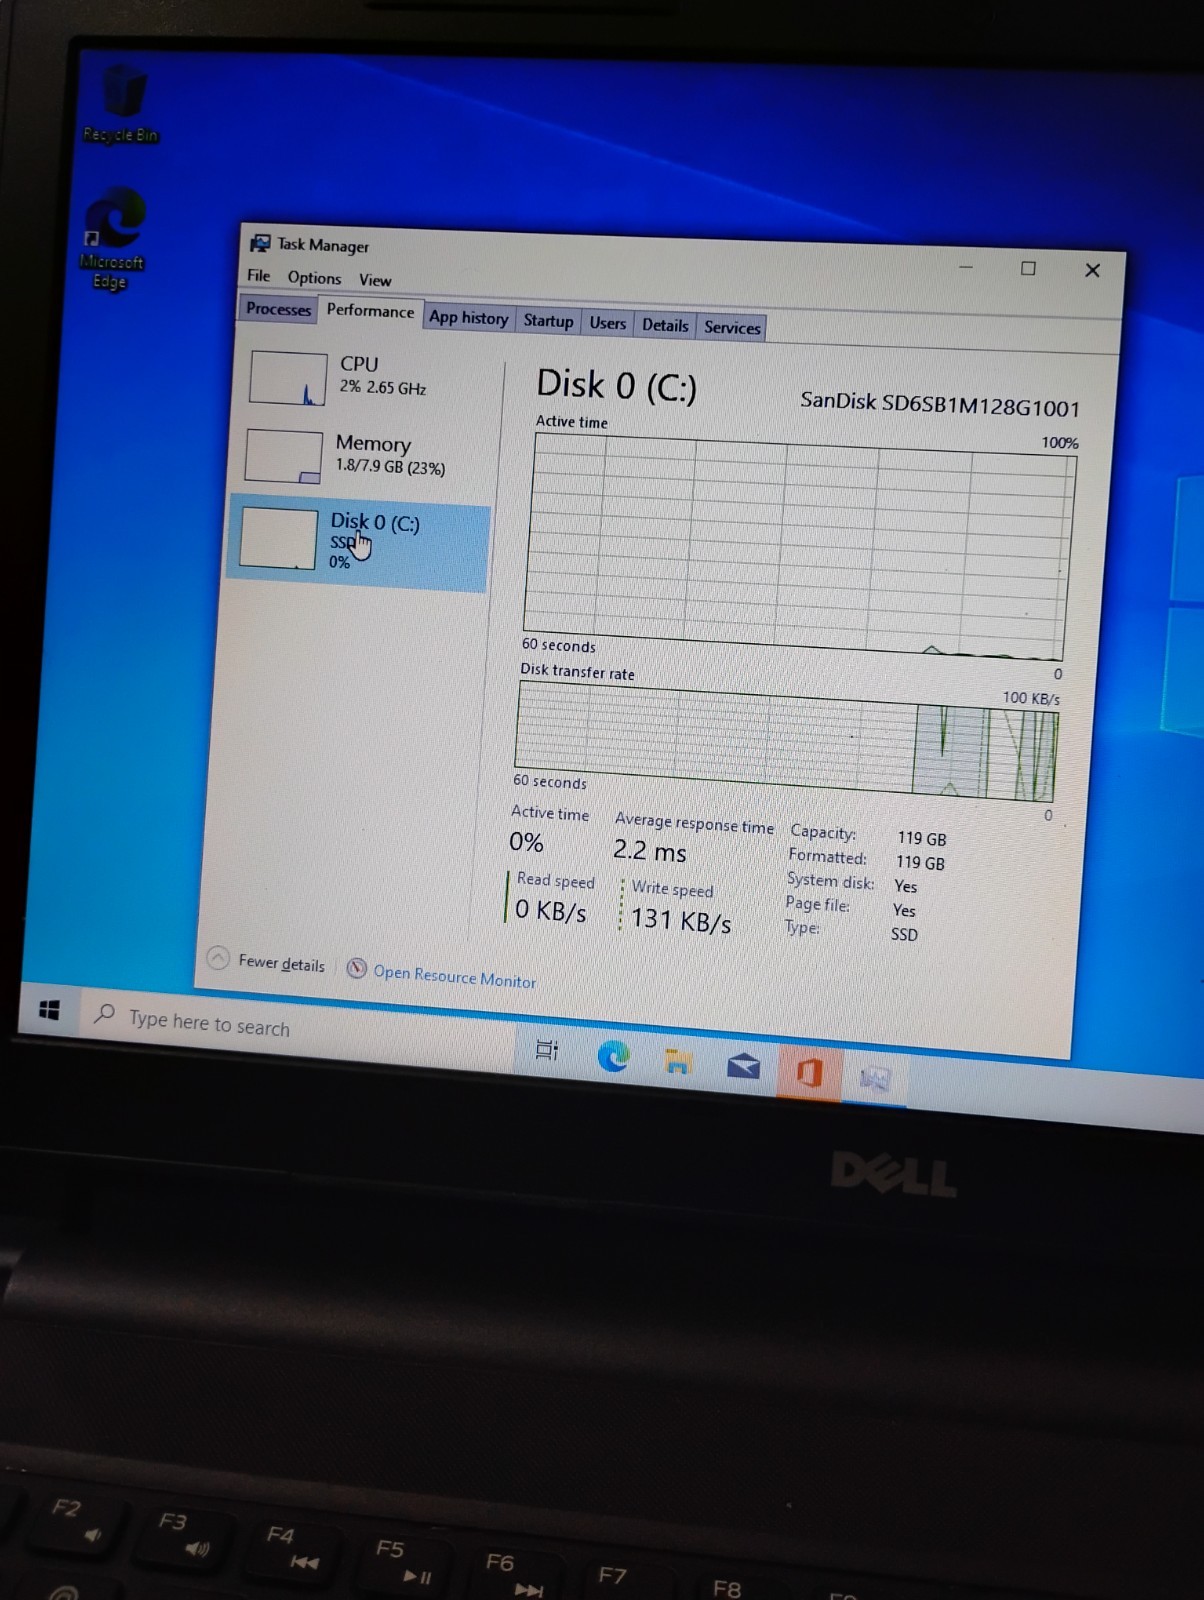Open the Options menu
1204x1600 pixels.
pyautogui.click(x=314, y=278)
